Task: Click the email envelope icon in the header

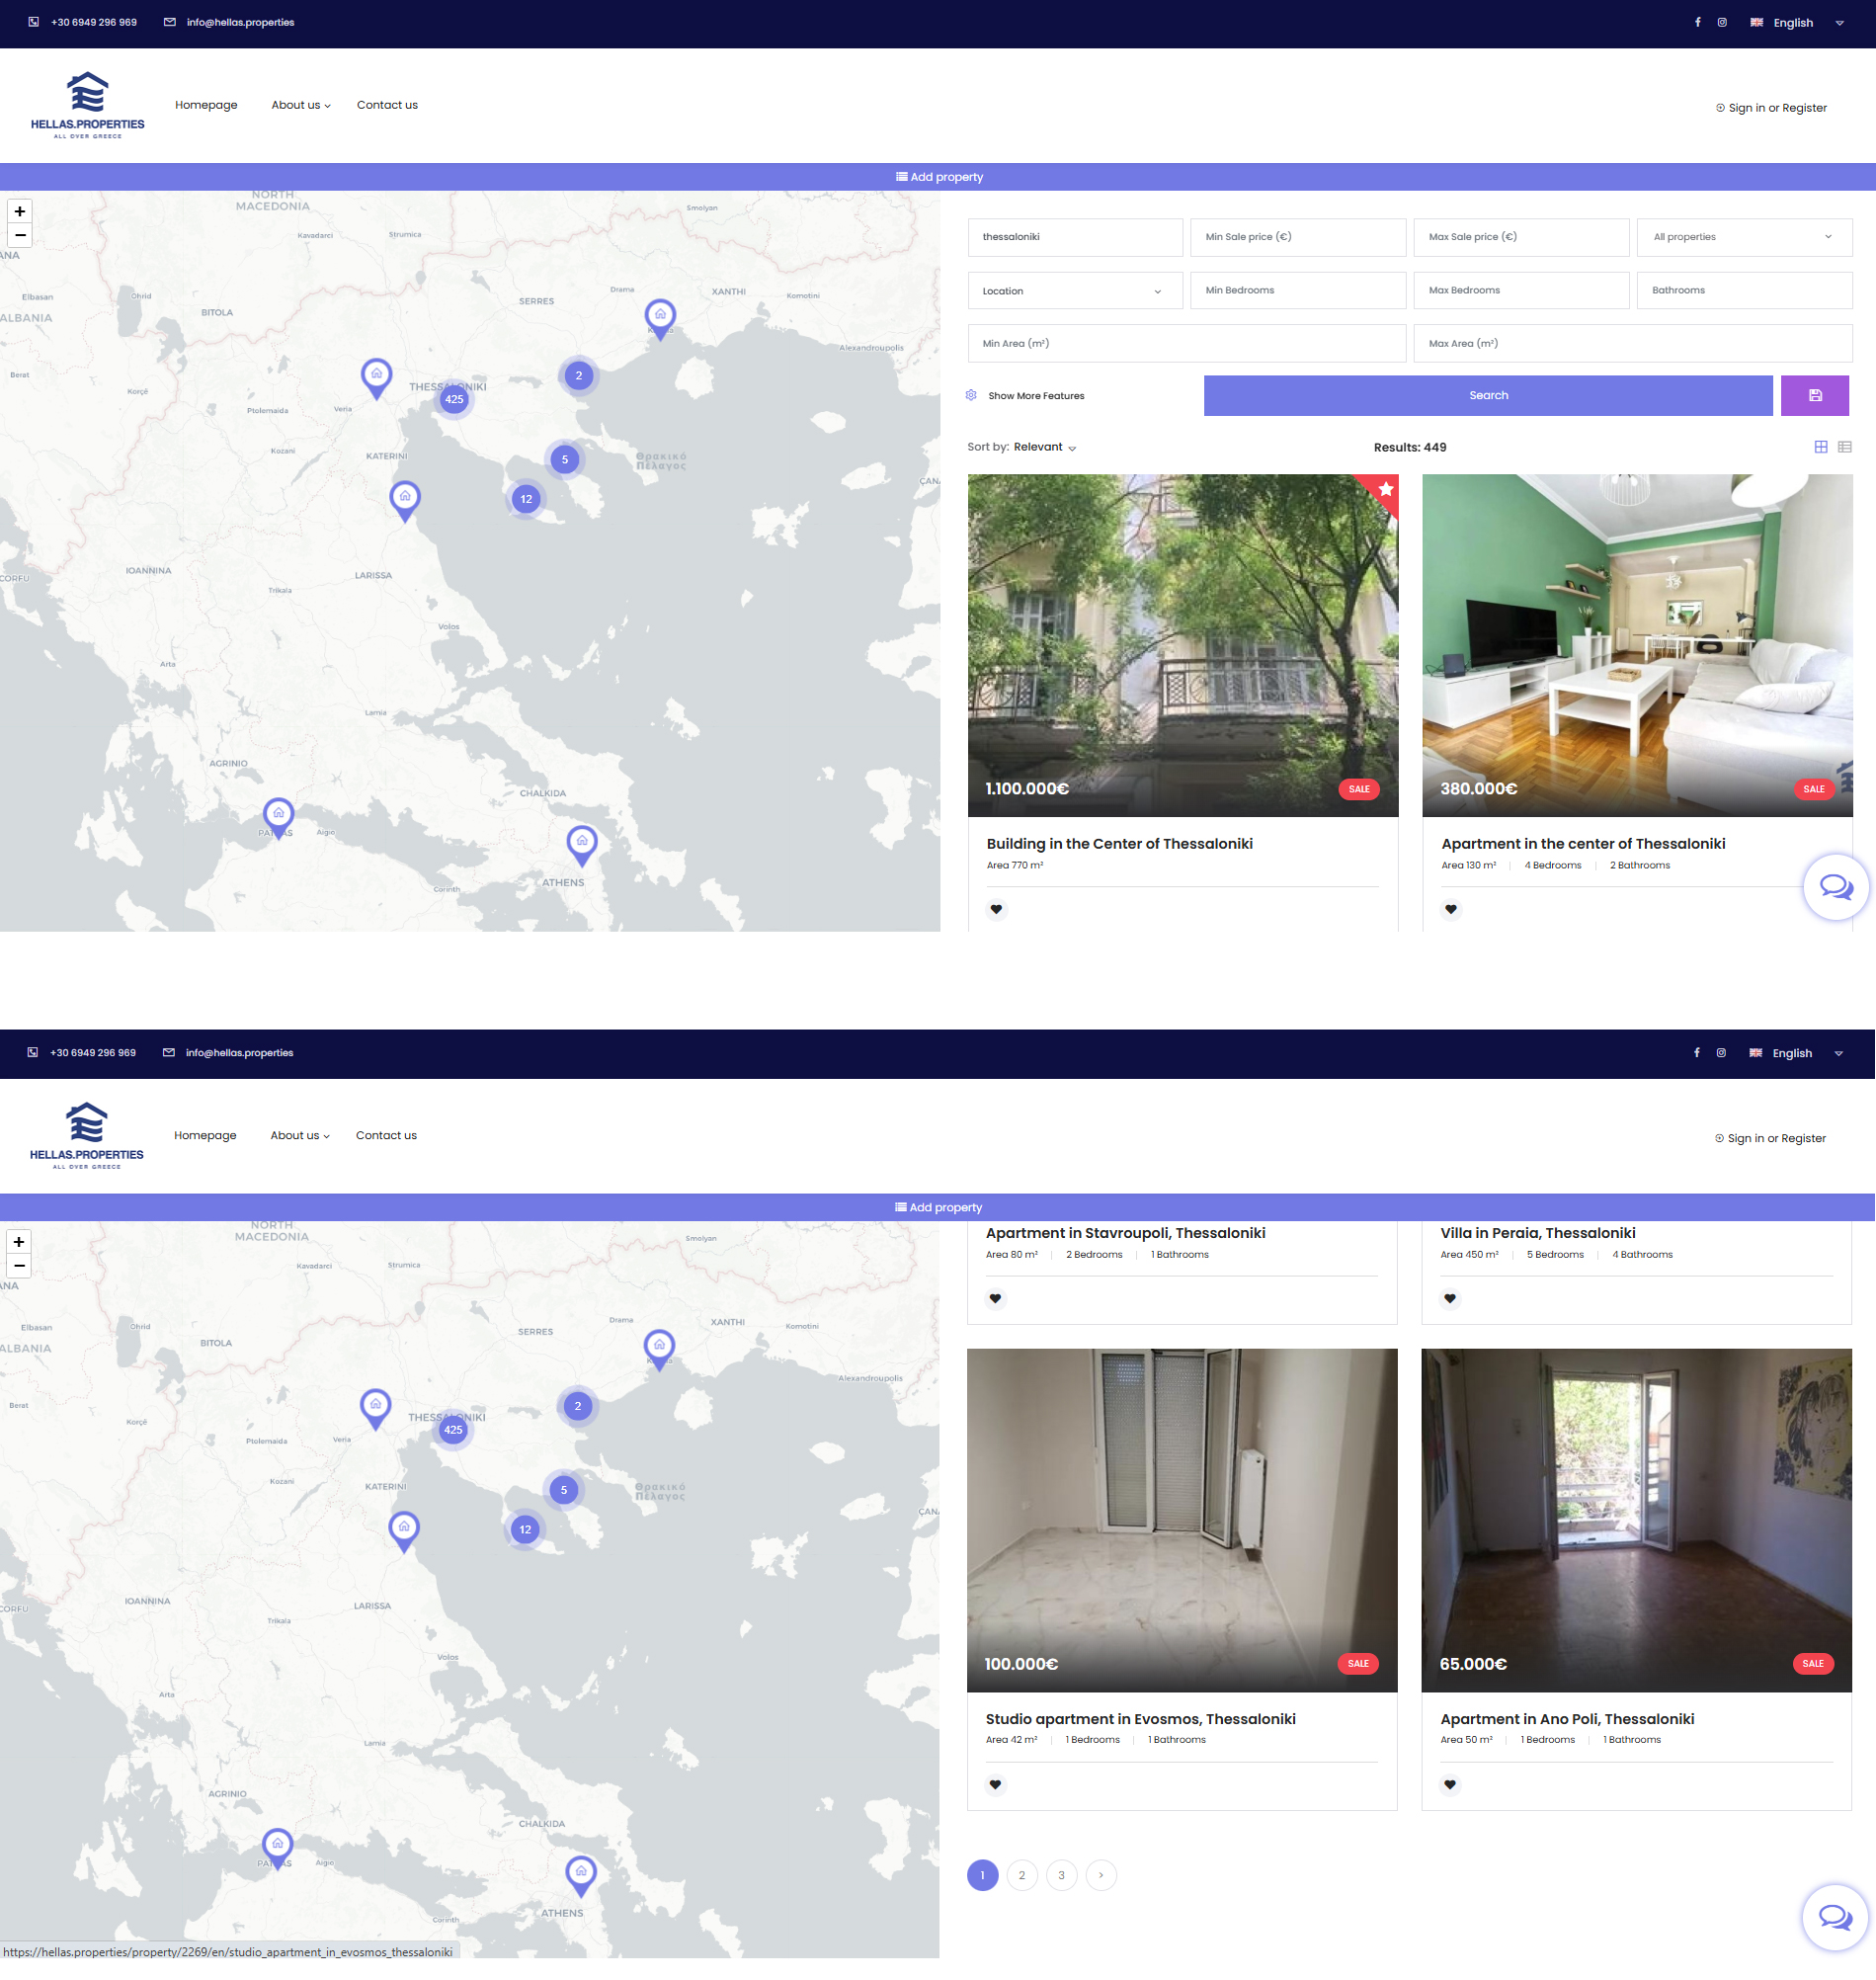Action: pyautogui.click(x=169, y=21)
